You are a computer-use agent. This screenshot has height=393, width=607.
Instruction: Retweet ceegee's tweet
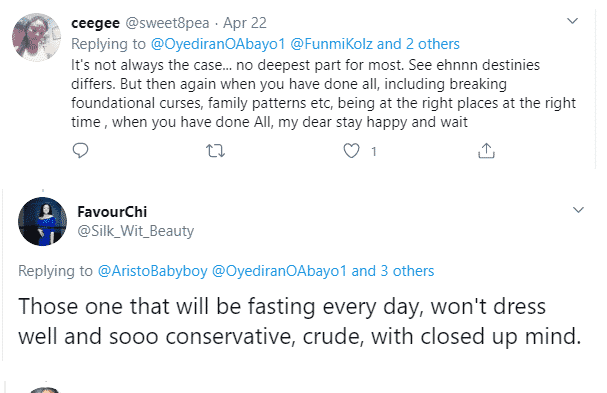(215, 151)
